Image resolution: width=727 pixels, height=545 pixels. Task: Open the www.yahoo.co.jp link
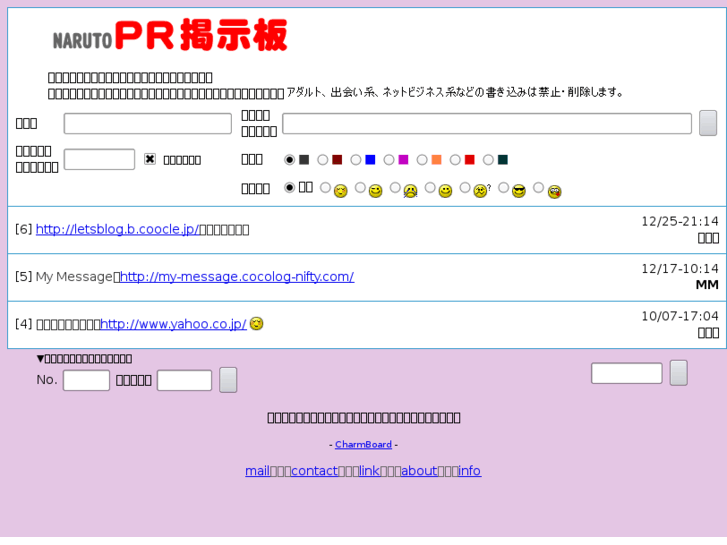173,324
